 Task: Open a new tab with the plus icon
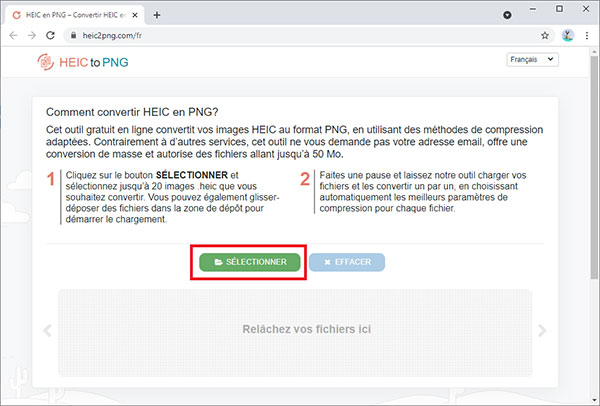coord(157,15)
